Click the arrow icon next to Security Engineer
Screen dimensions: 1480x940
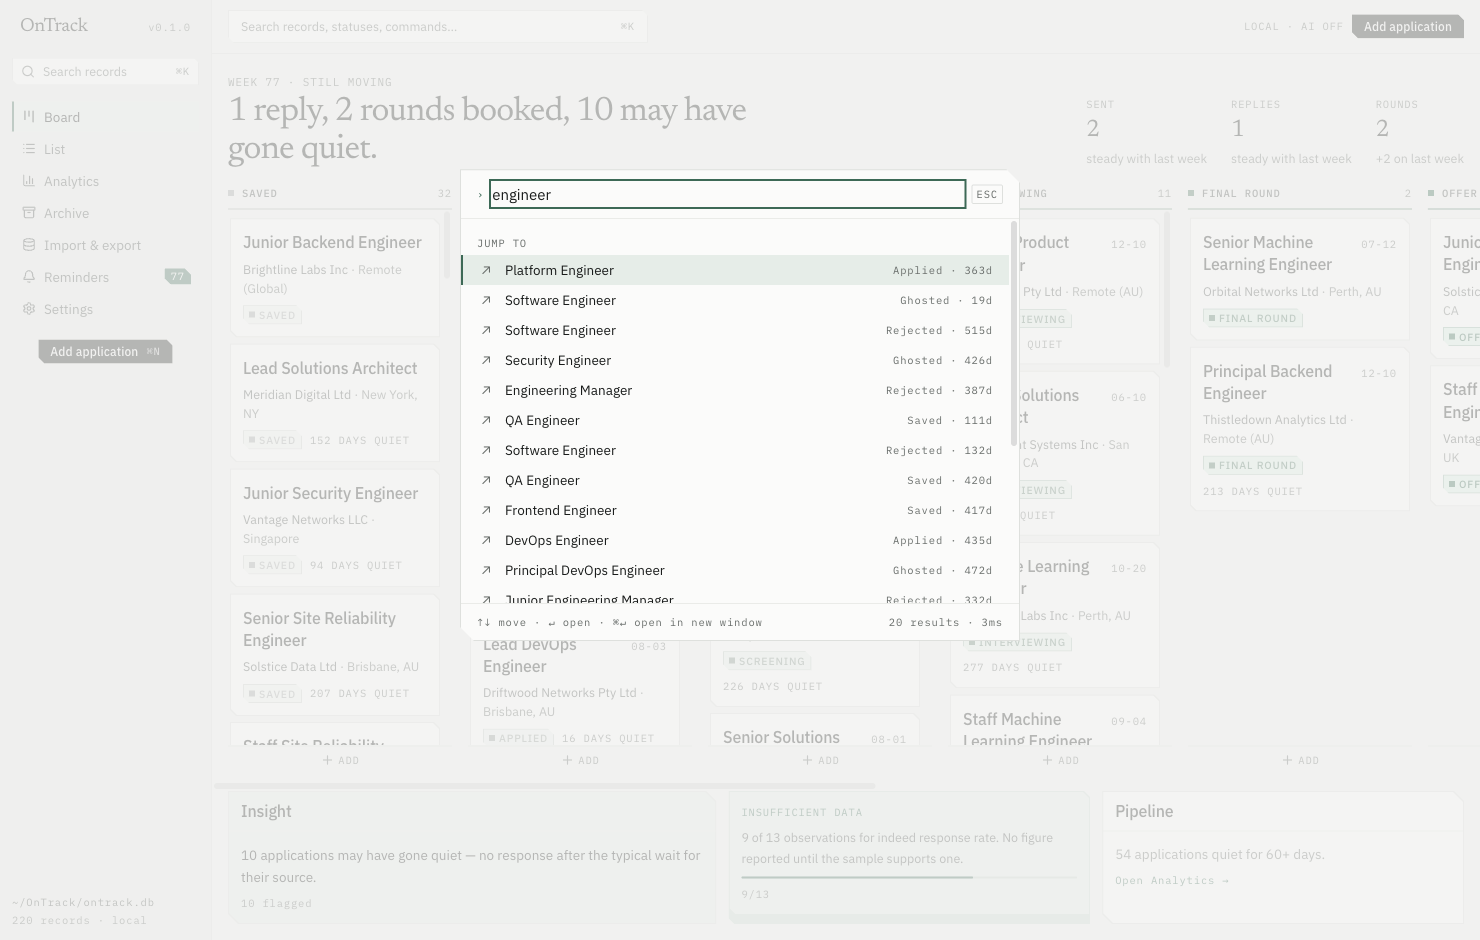(x=486, y=360)
